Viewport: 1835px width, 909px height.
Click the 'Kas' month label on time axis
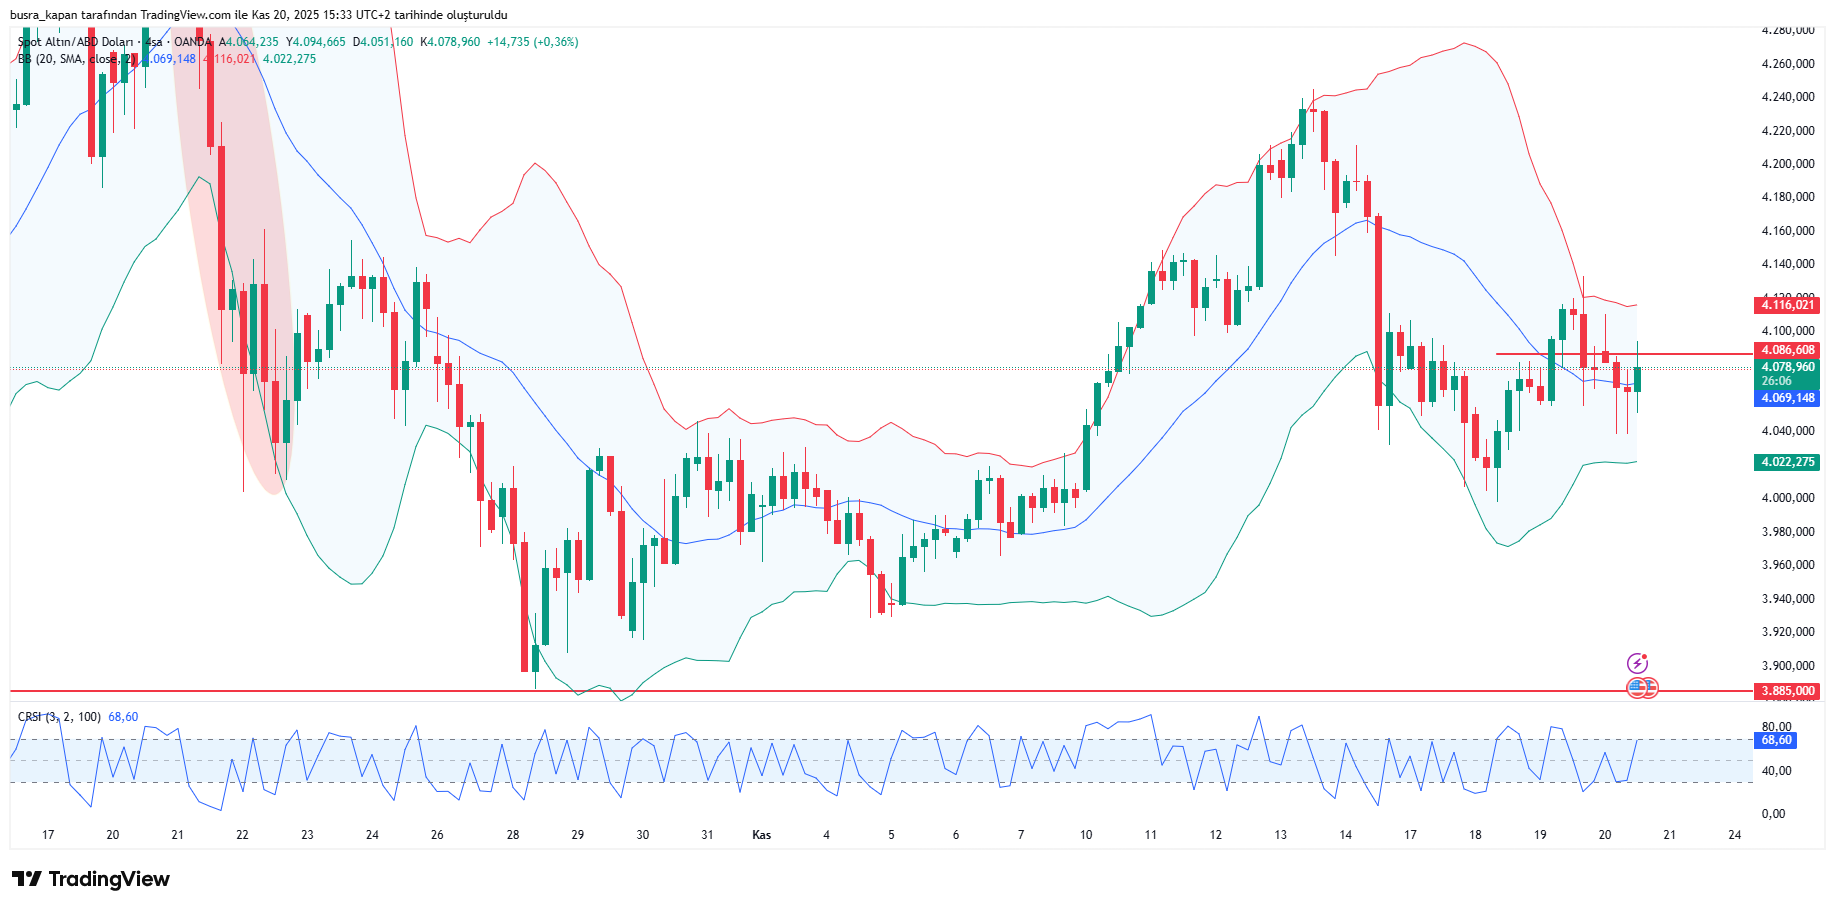point(761,835)
